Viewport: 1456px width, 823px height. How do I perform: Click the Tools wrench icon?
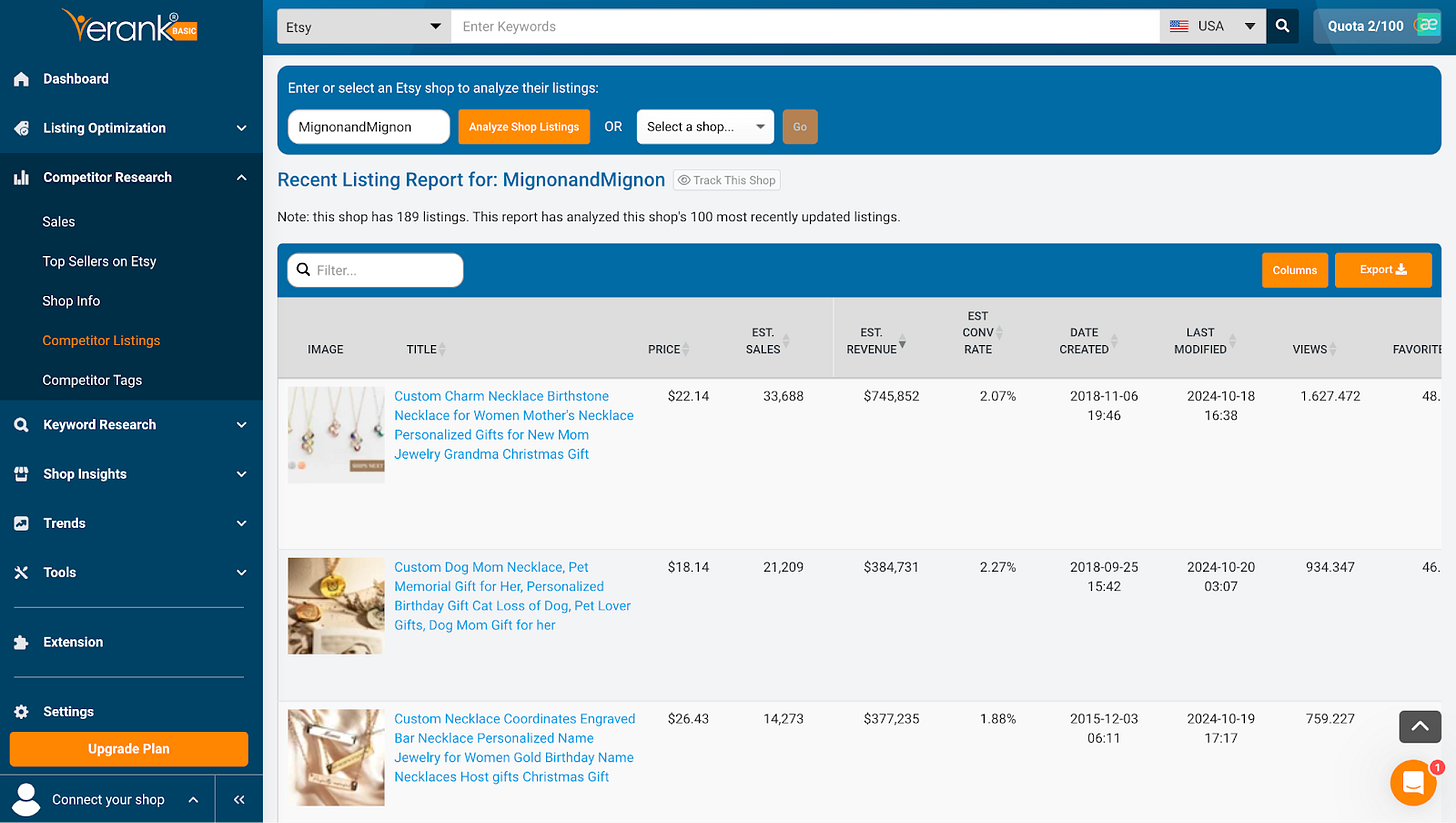coord(21,573)
